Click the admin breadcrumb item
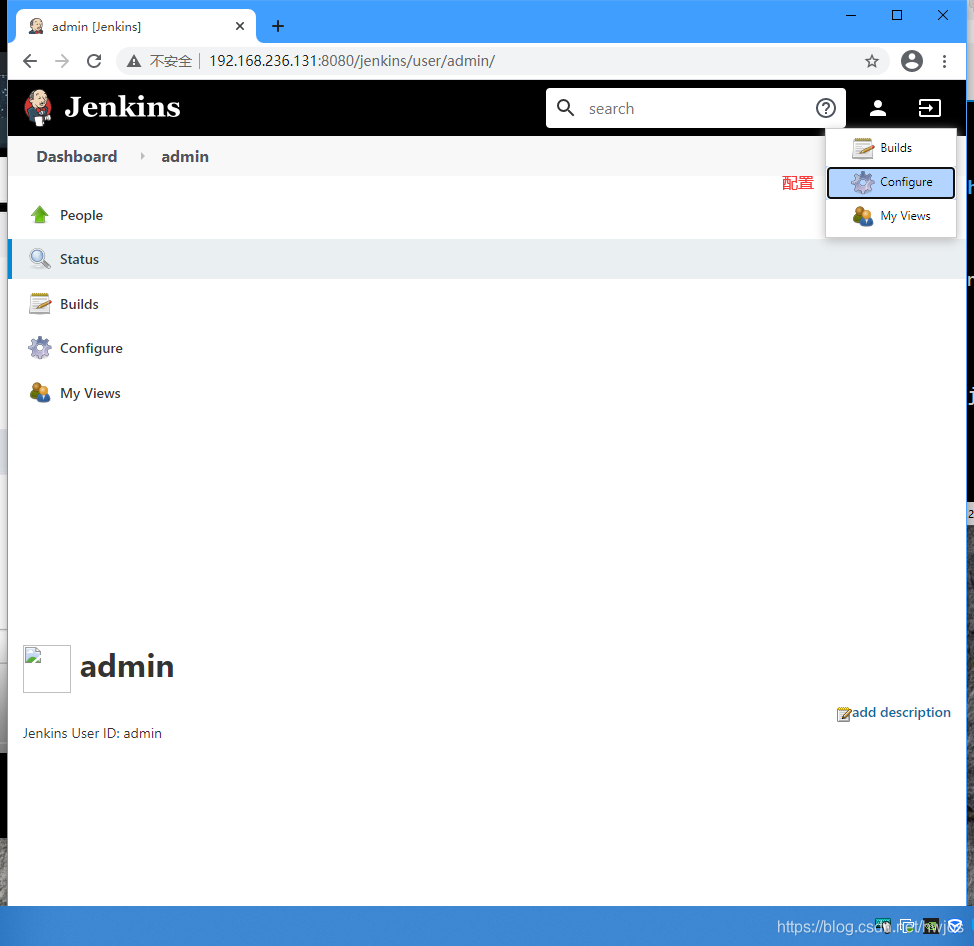 click(x=184, y=157)
